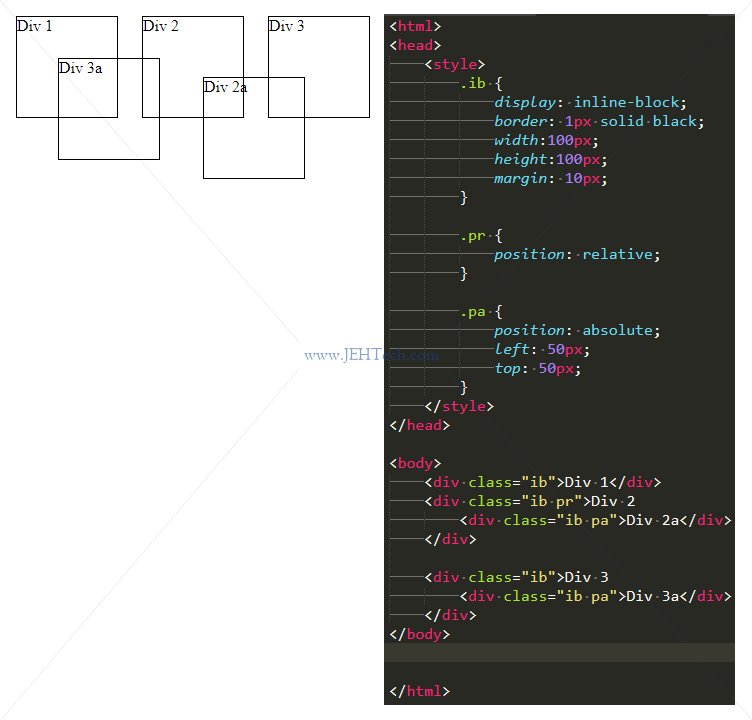
Task: Click the code line 'class="ib pr">Div 2'
Action: coord(529,501)
